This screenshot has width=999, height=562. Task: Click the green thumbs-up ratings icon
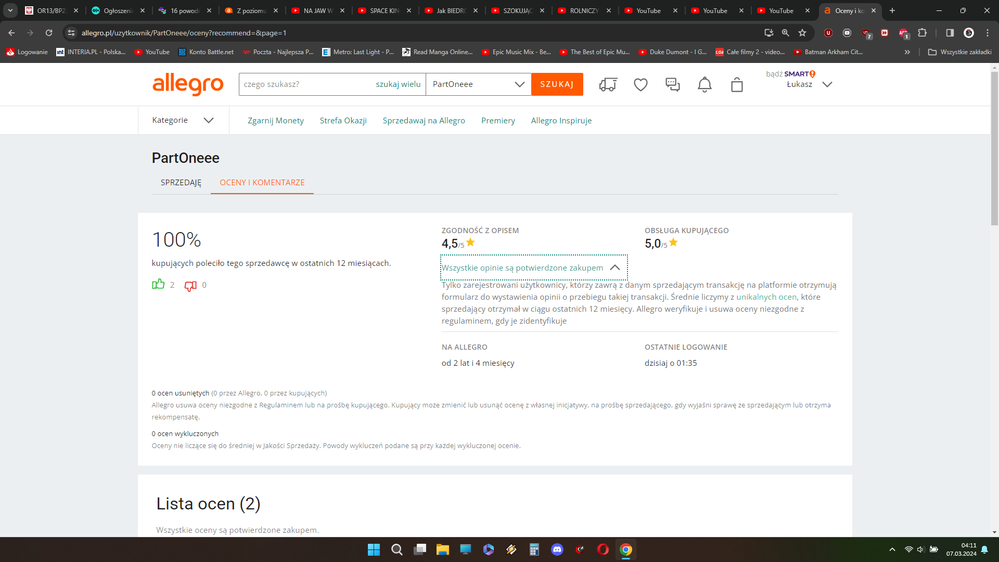tap(158, 284)
